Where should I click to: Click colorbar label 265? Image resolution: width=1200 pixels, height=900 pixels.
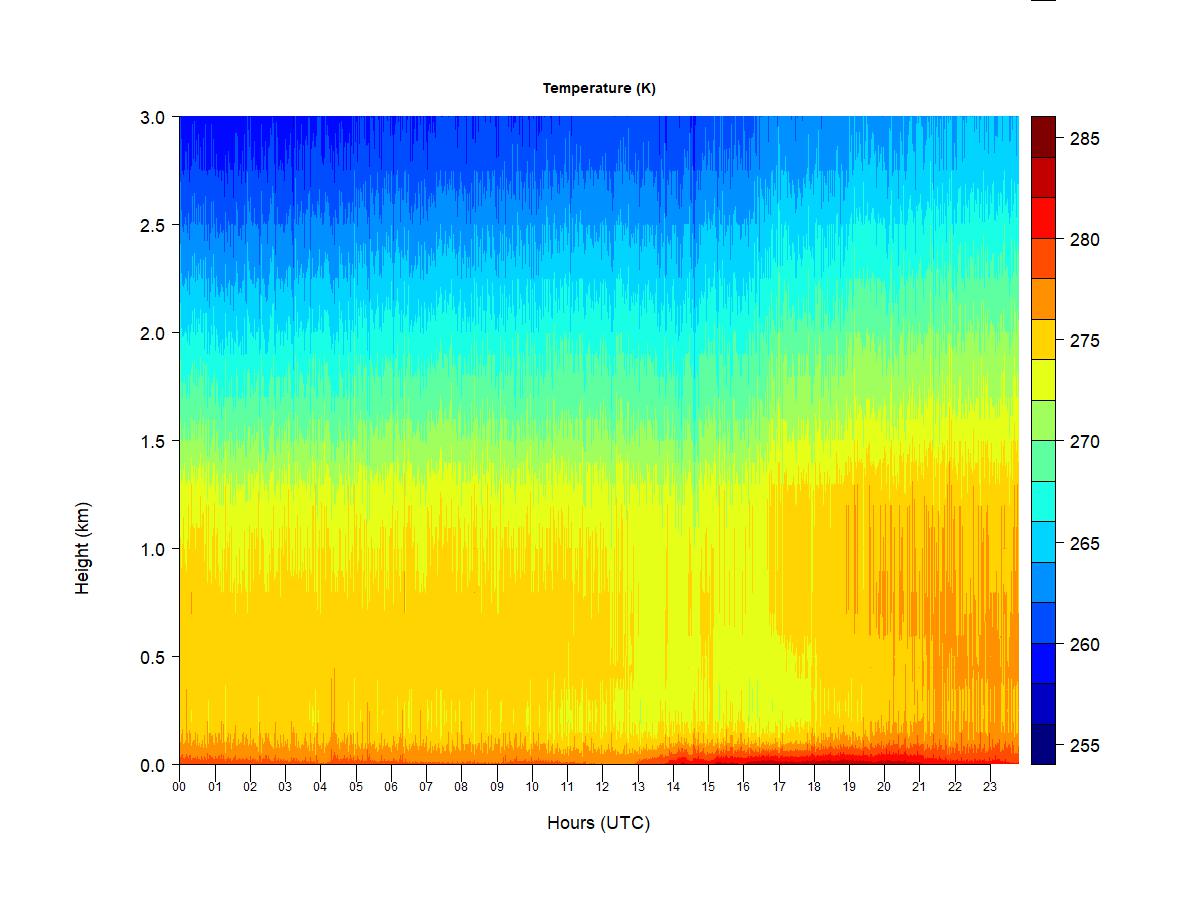[x=1084, y=544]
